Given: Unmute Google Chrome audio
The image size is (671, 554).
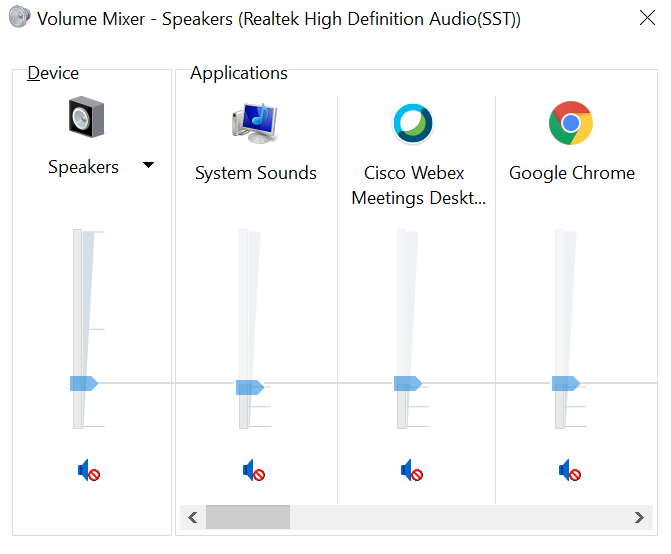Looking at the screenshot, I should pyautogui.click(x=570, y=470).
